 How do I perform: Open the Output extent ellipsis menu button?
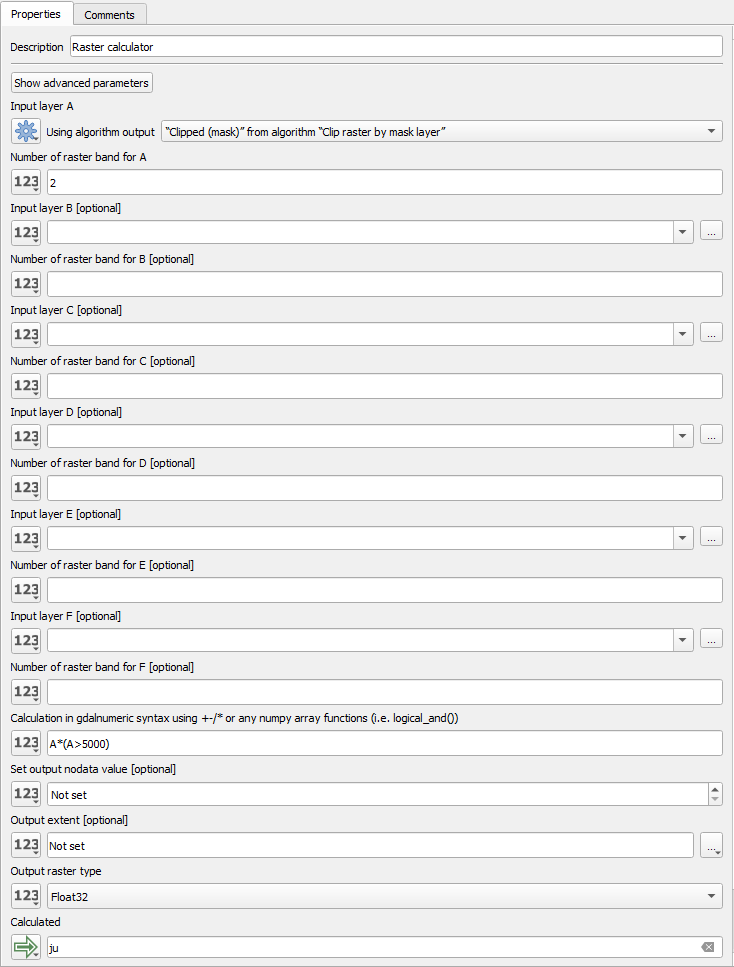coord(711,845)
